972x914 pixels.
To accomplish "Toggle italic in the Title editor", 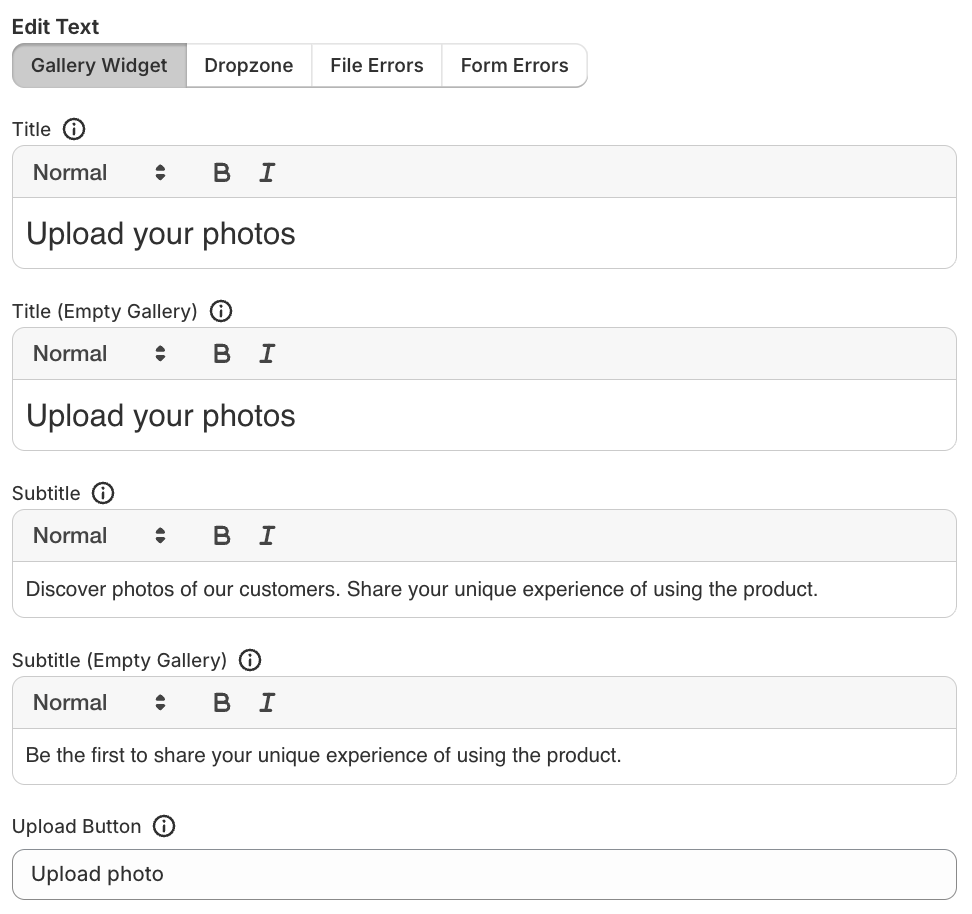I will click(266, 172).
